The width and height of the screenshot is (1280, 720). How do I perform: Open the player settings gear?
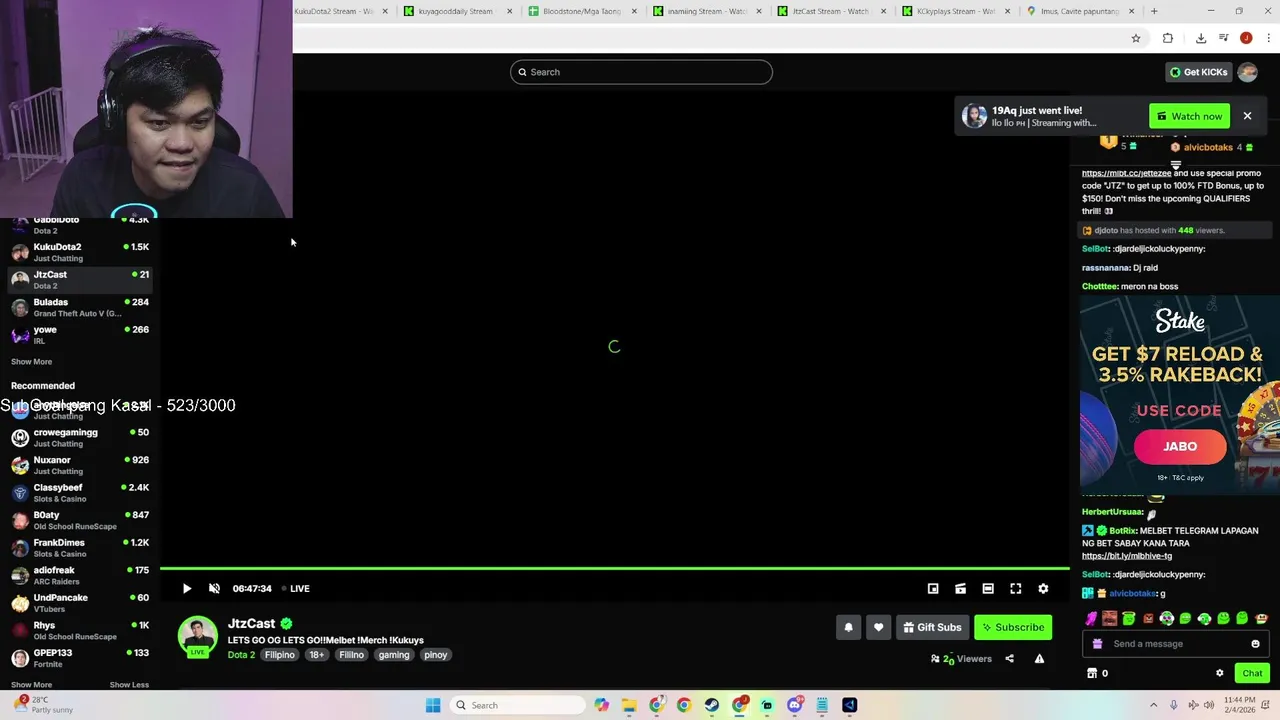pos(1043,588)
